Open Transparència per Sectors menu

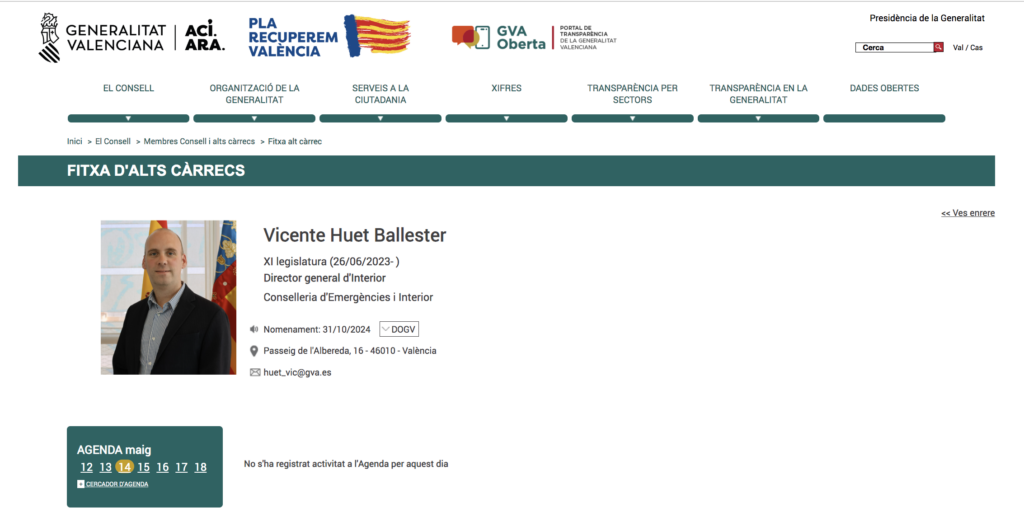coord(632,94)
